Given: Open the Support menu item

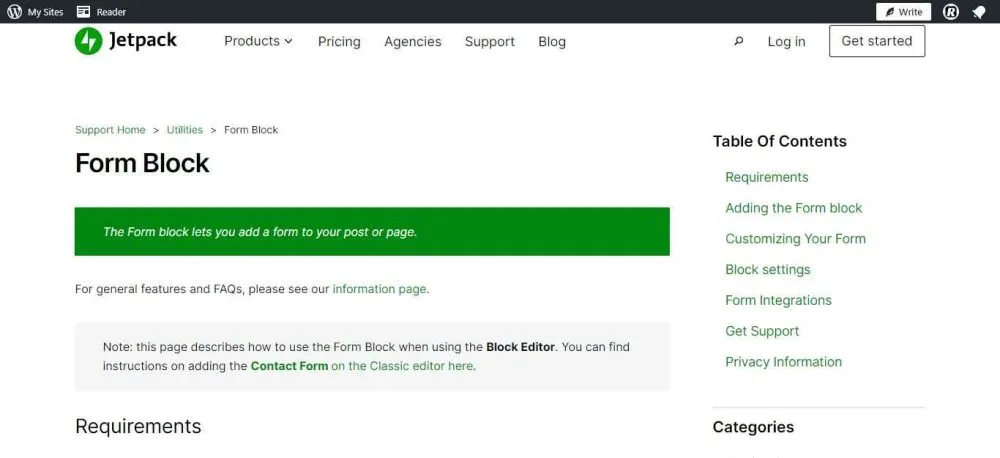Looking at the screenshot, I should click(489, 42).
